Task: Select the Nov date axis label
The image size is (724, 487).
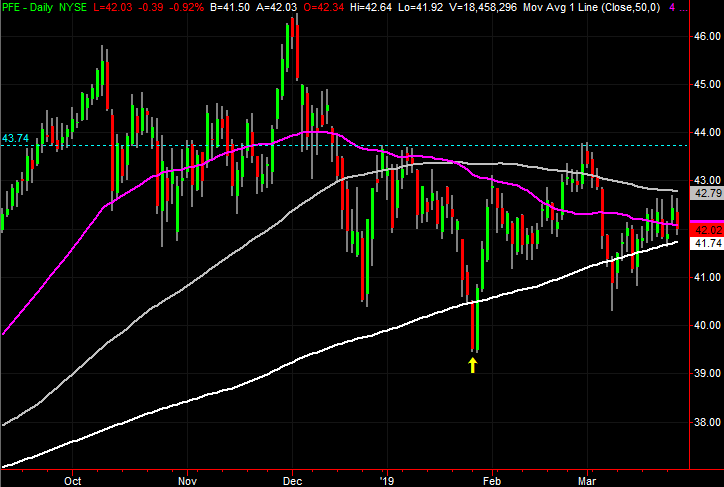Action: click(x=187, y=481)
